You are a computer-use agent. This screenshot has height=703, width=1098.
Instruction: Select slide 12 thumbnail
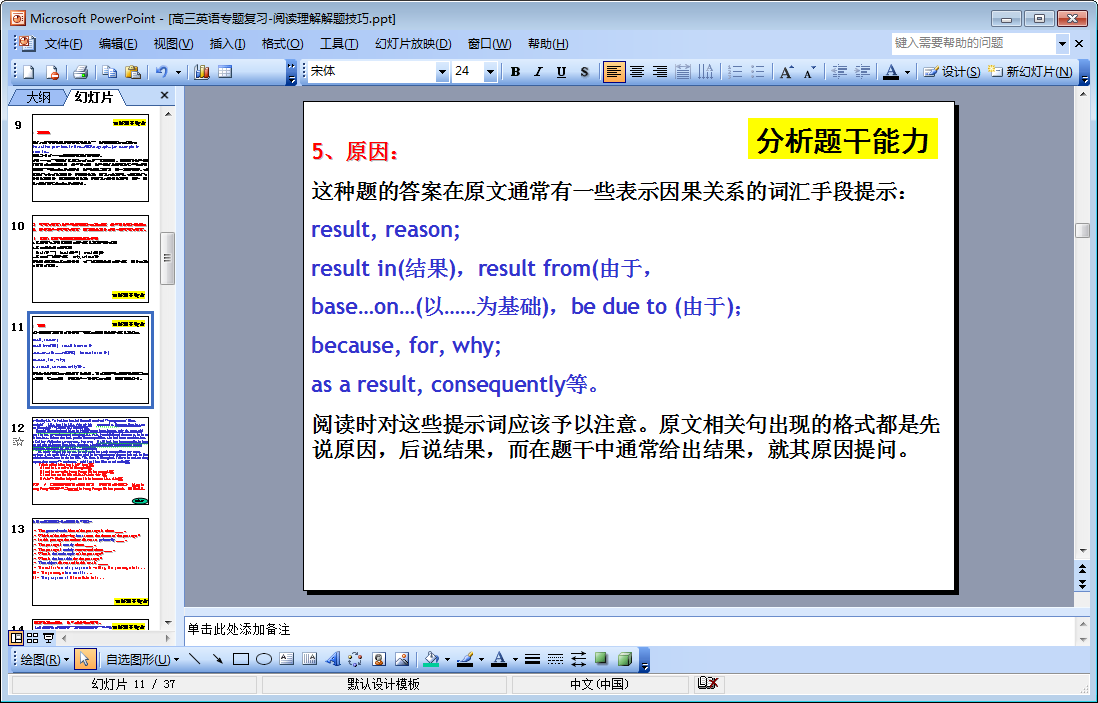coord(90,461)
